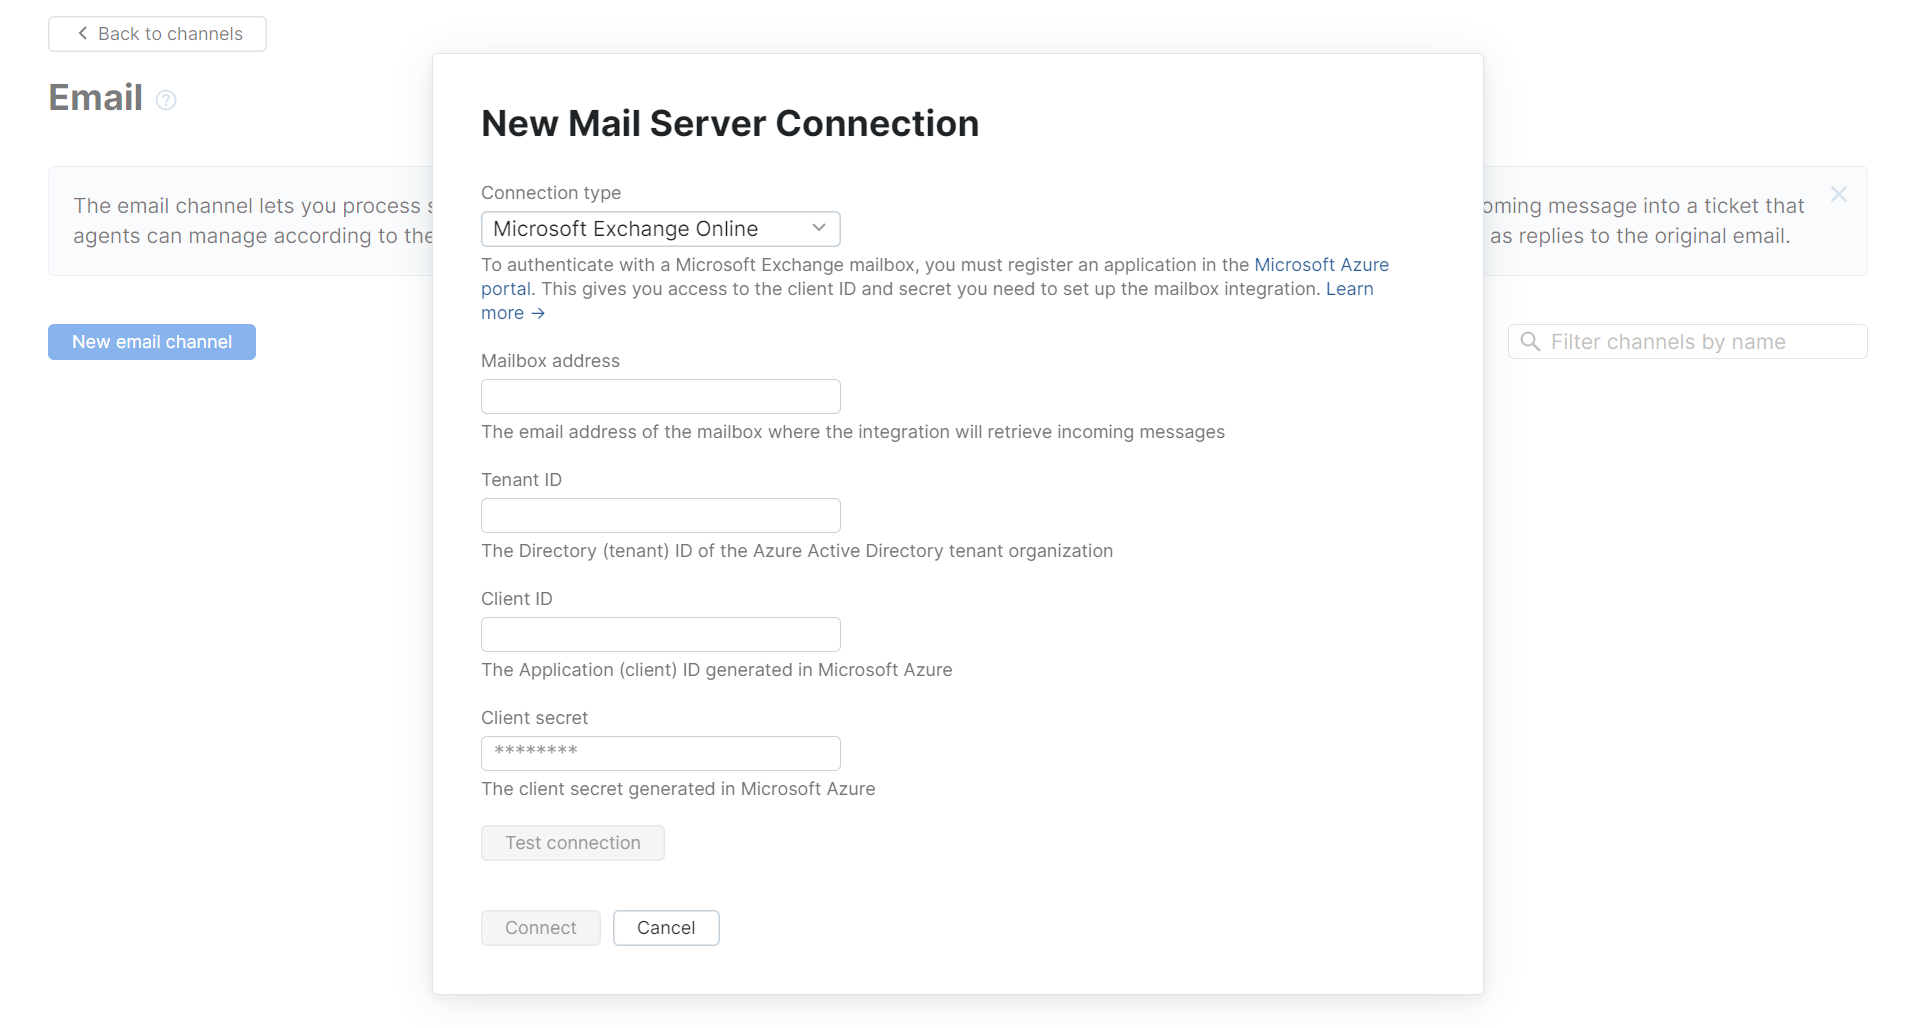This screenshot has height=1028, width=1914.
Task: Click the search magnifier in the filter field
Action: pyautogui.click(x=1529, y=341)
